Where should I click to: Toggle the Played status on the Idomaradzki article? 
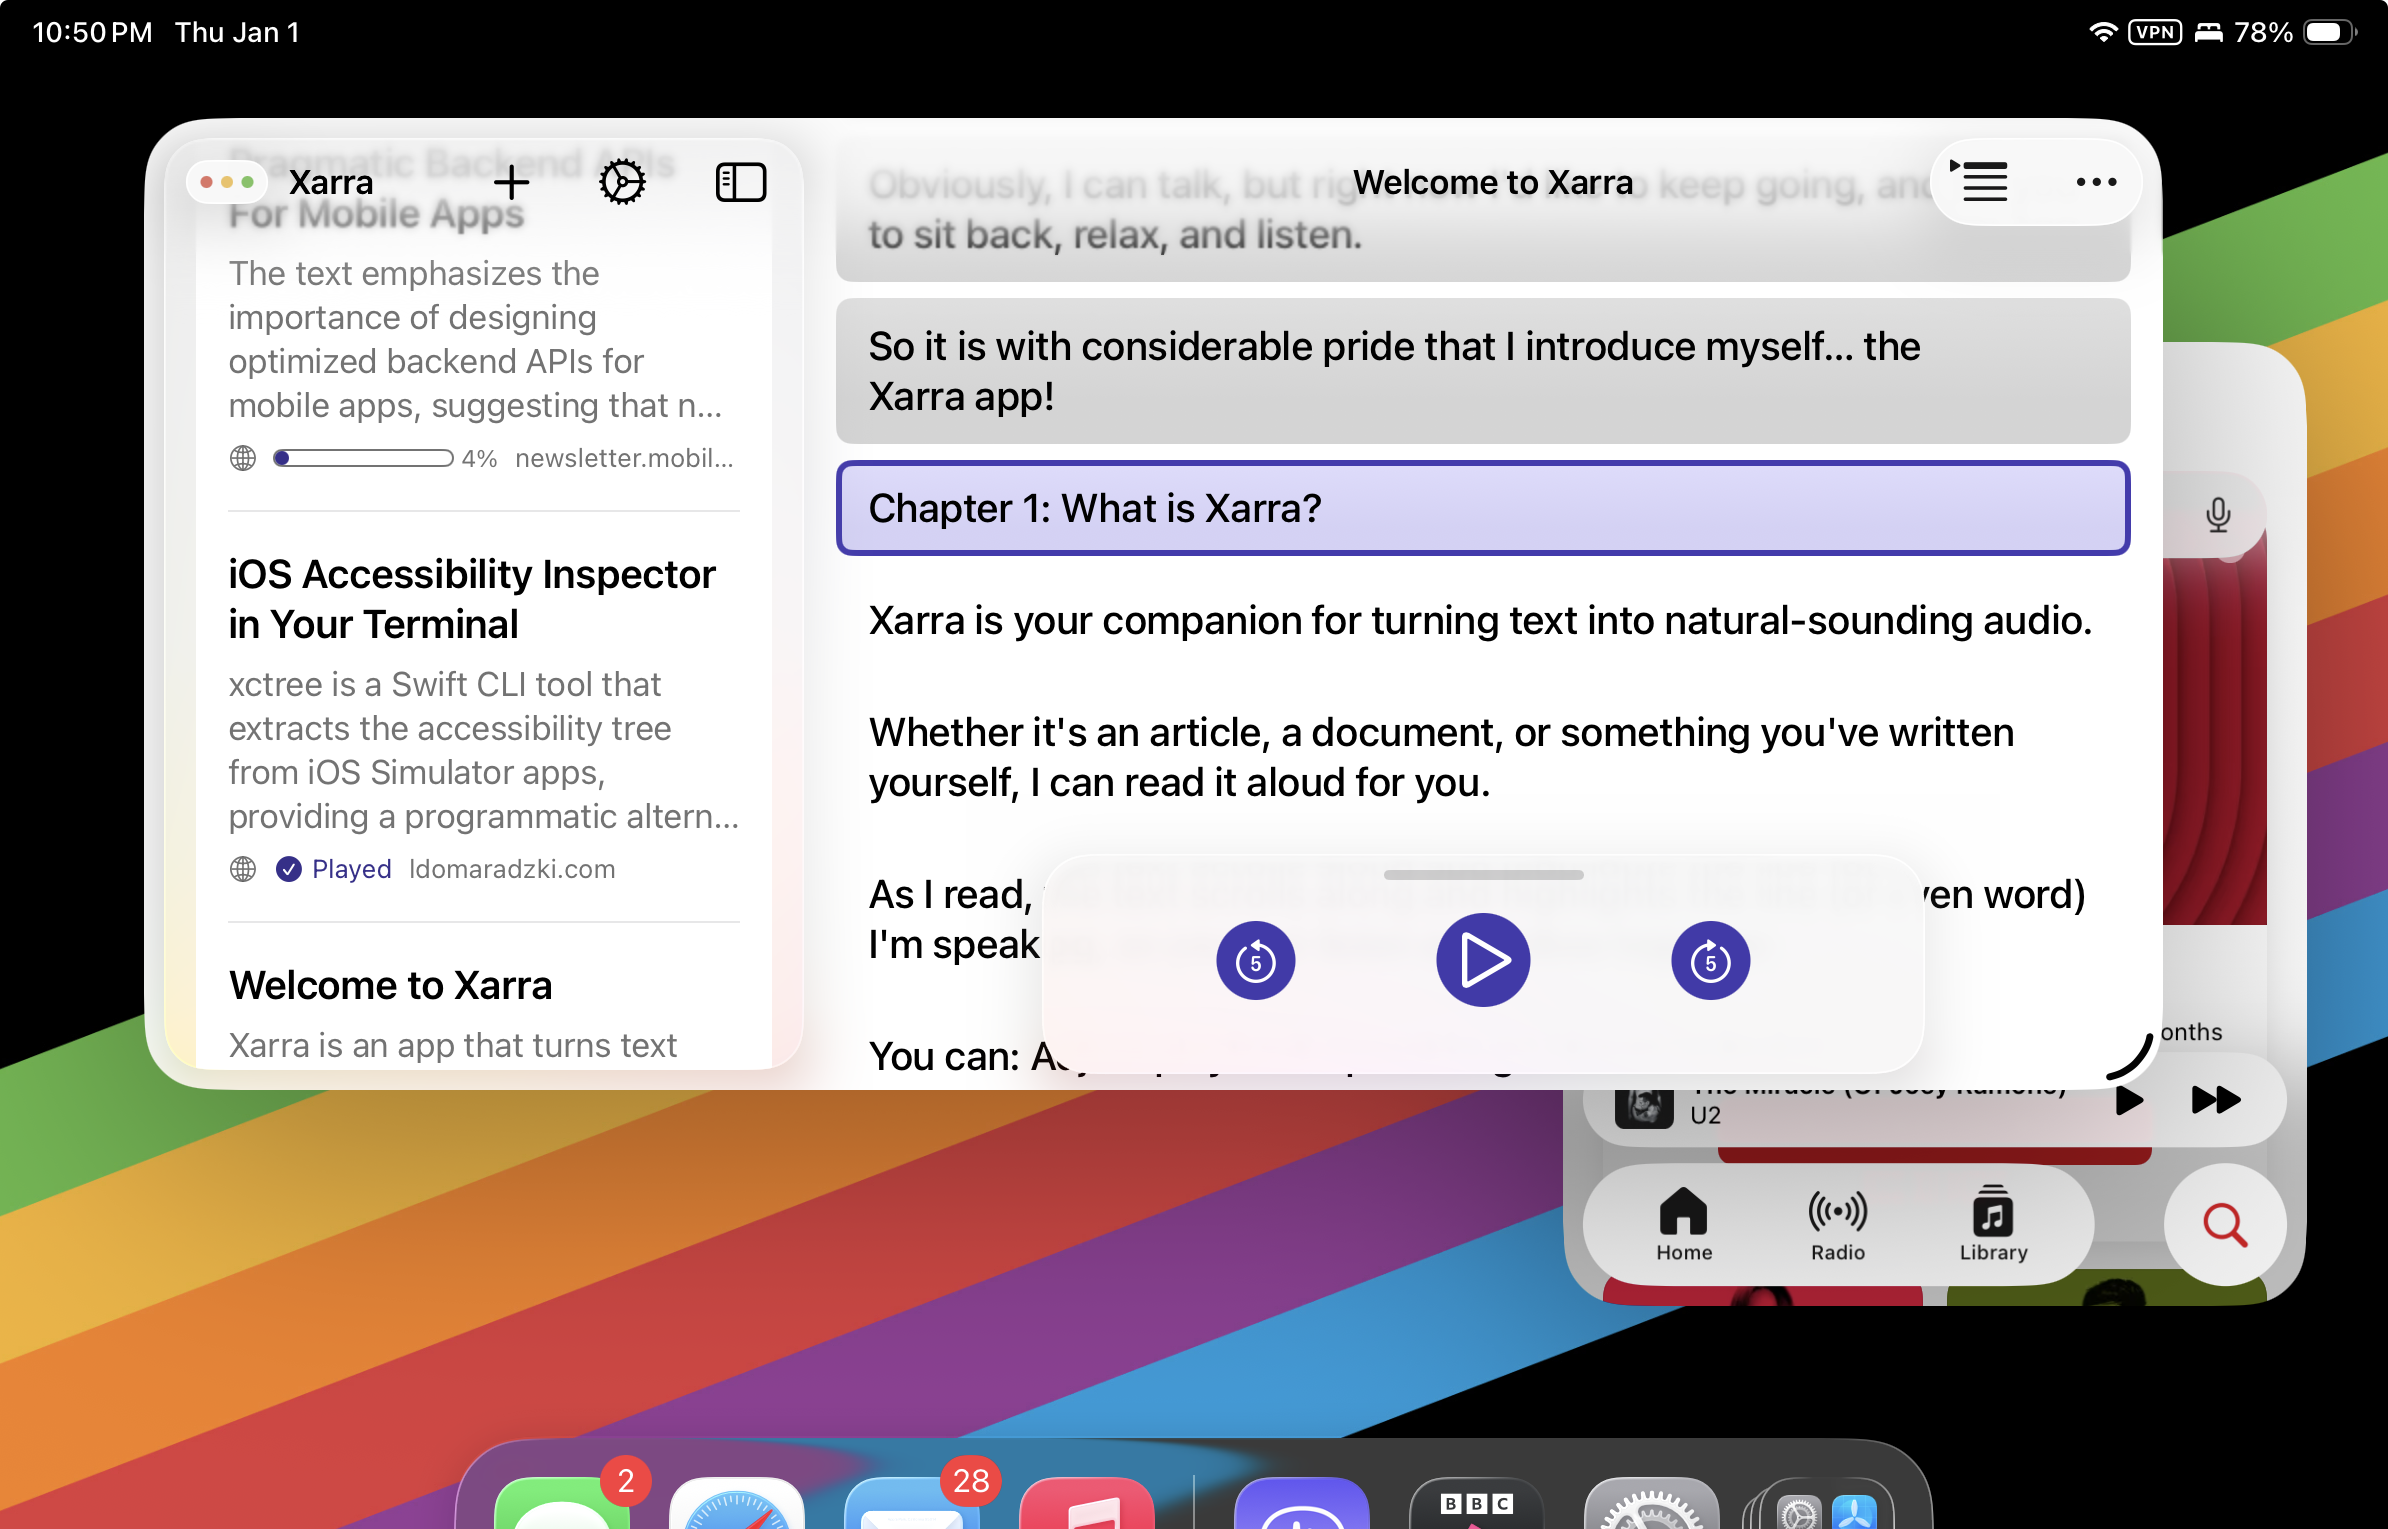click(289, 868)
